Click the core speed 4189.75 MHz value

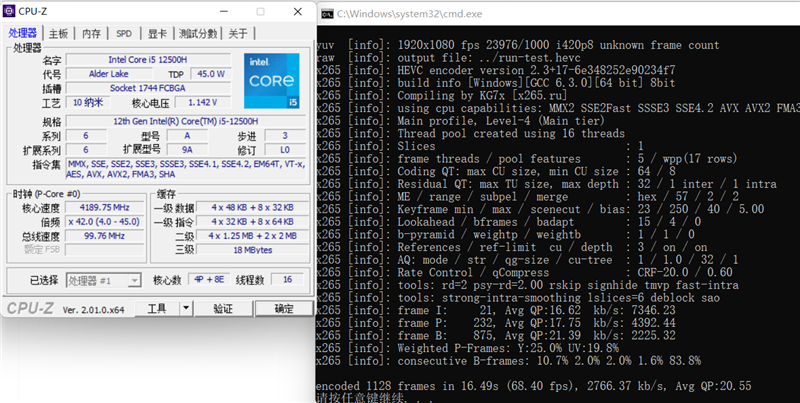(105, 207)
